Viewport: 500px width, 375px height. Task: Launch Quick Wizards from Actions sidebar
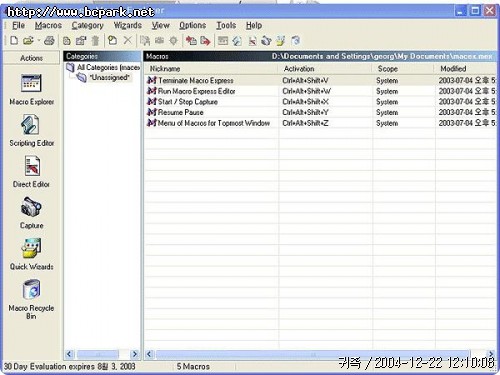click(31, 254)
